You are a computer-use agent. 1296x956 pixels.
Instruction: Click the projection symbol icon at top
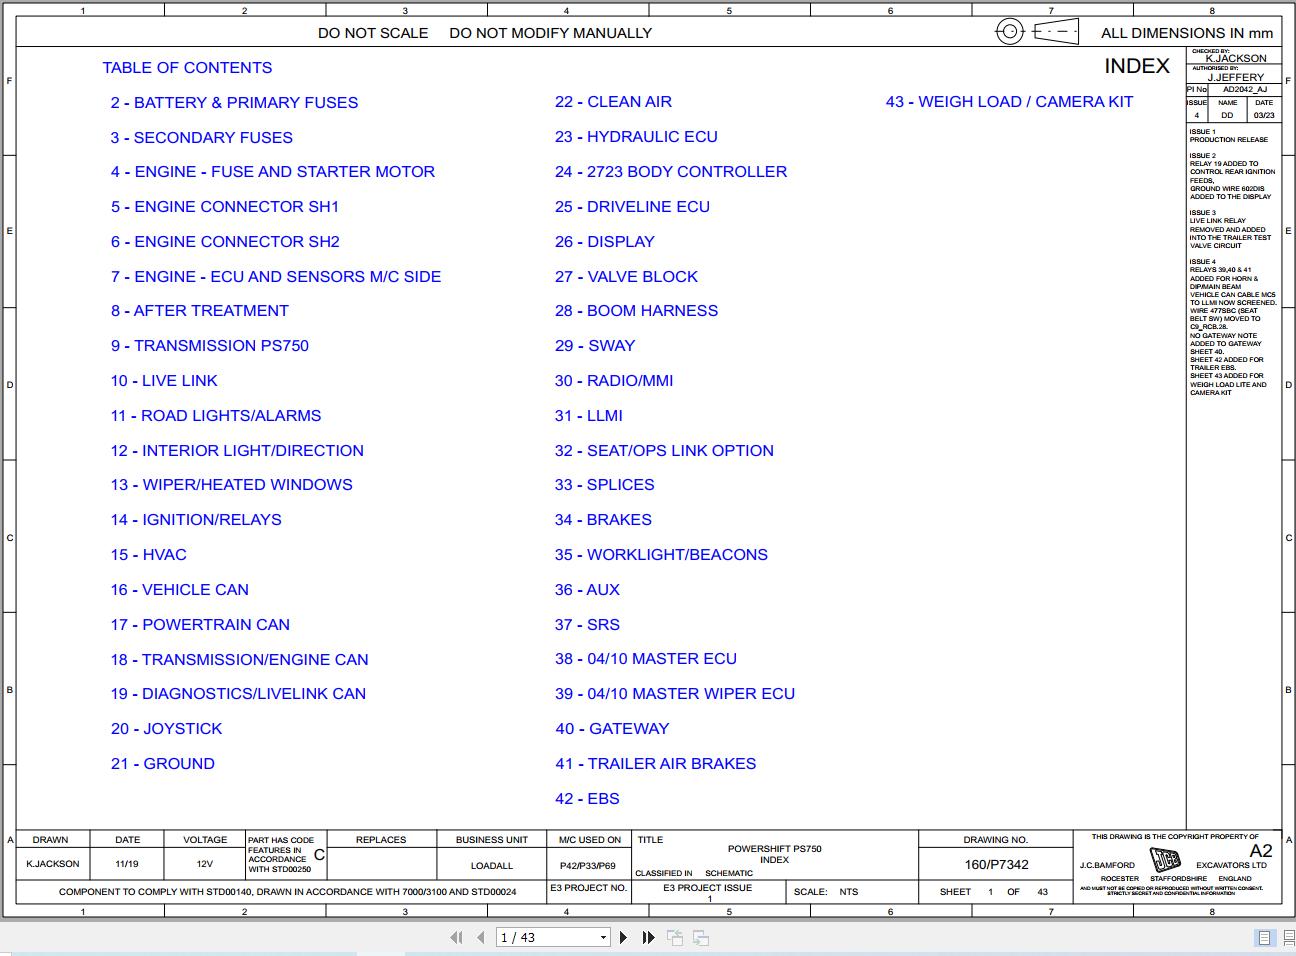click(1037, 31)
